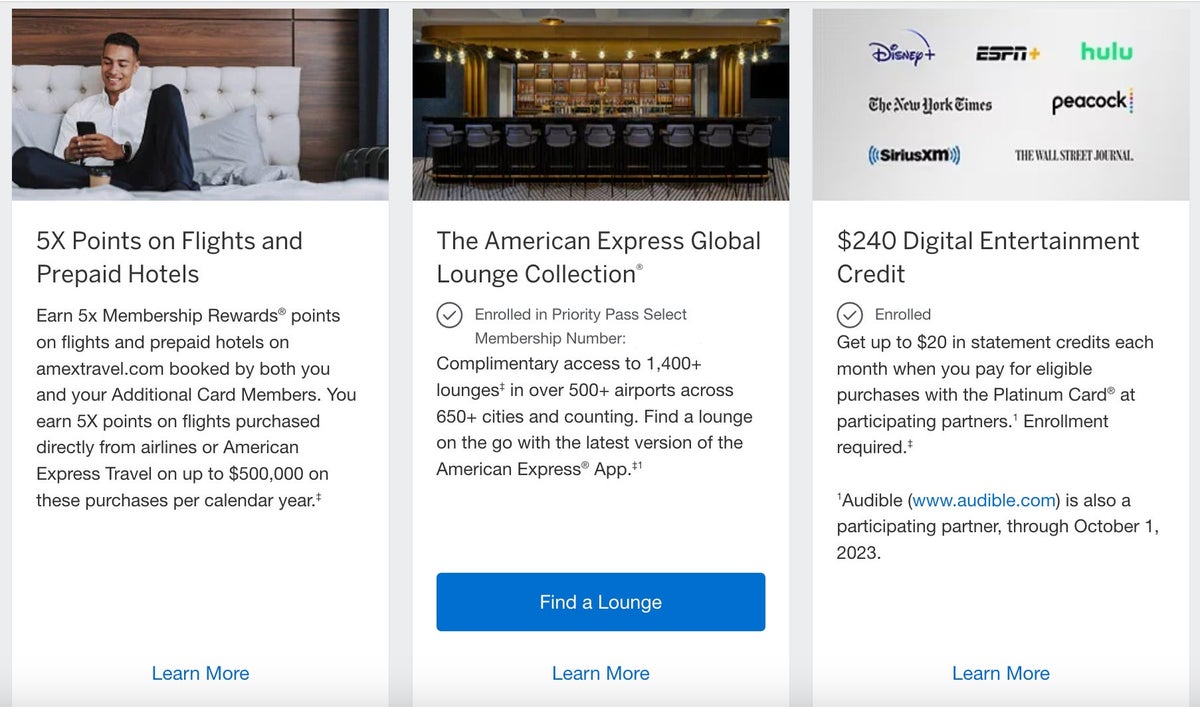The image size is (1200, 707).
Task: Click The New York Times logo
Action: [928, 104]
